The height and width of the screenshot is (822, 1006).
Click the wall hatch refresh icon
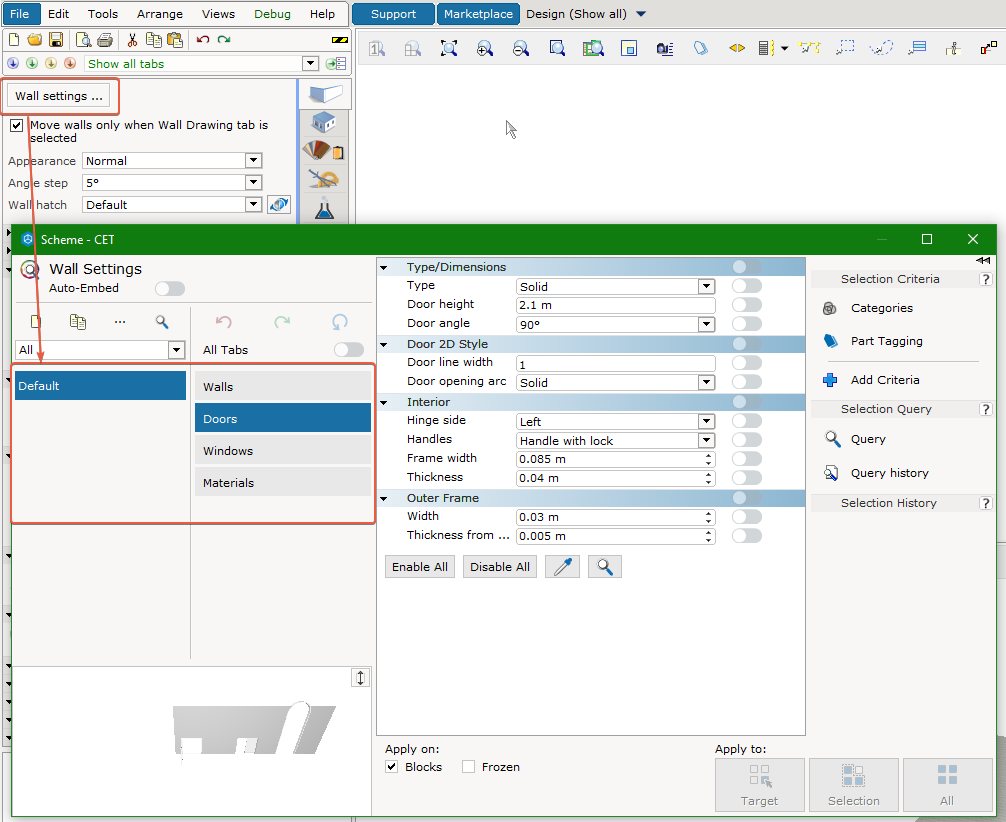pos(279,205)
